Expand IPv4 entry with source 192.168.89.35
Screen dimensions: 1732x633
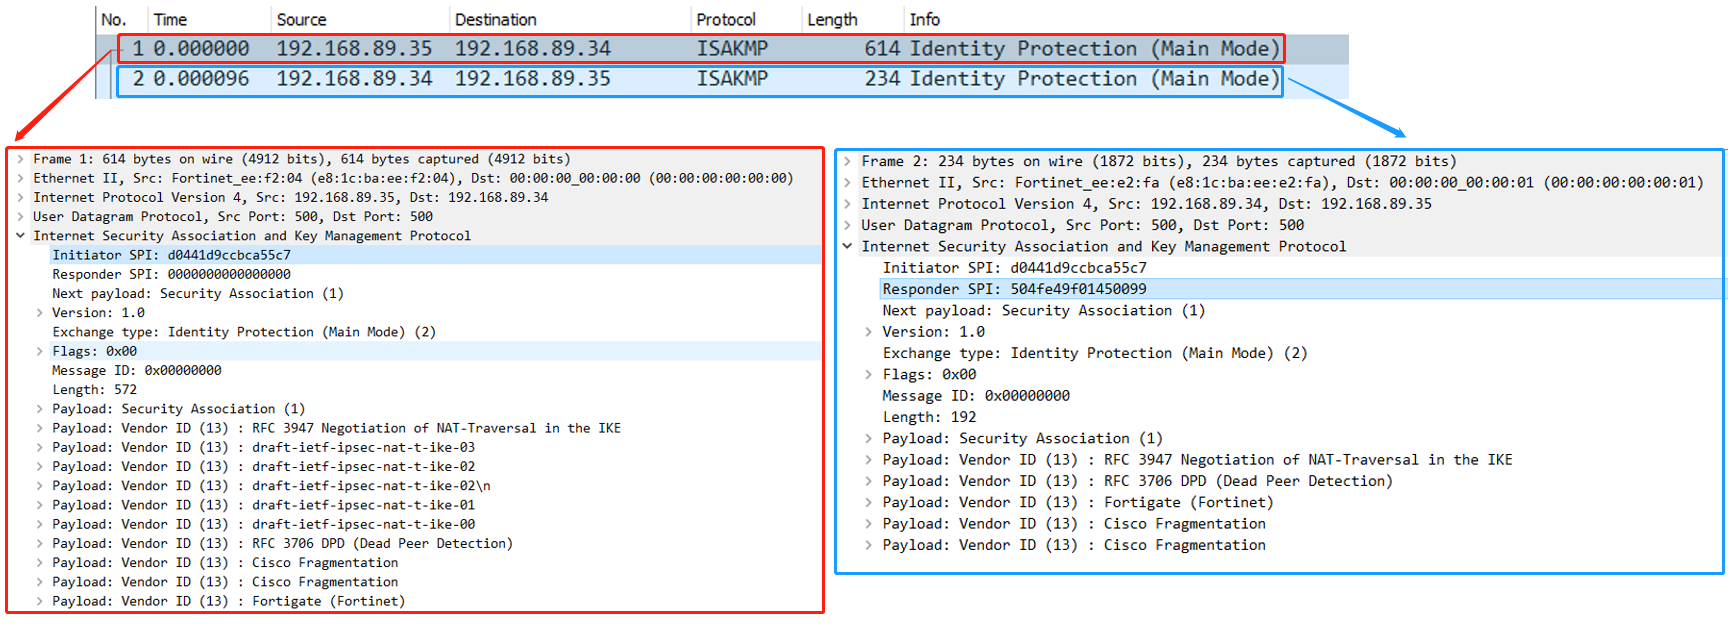(x=20, y=198)
